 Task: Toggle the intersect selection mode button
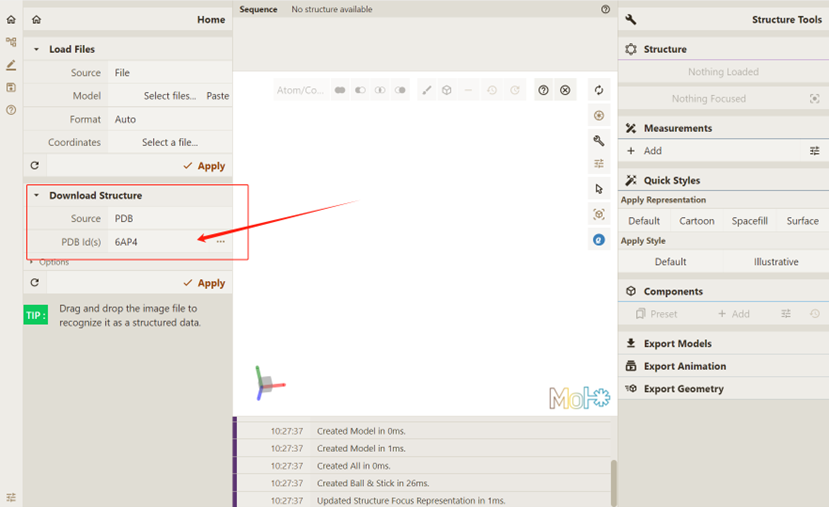[x=380, y=90]
